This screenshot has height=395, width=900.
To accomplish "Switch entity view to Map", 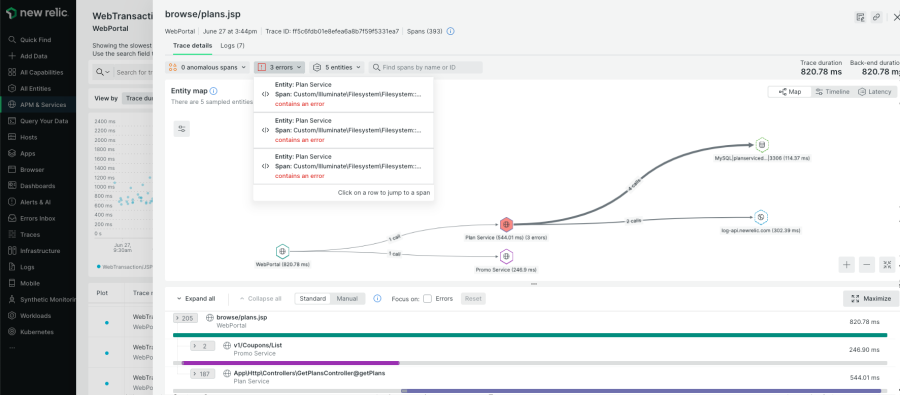I will point(790,92).
